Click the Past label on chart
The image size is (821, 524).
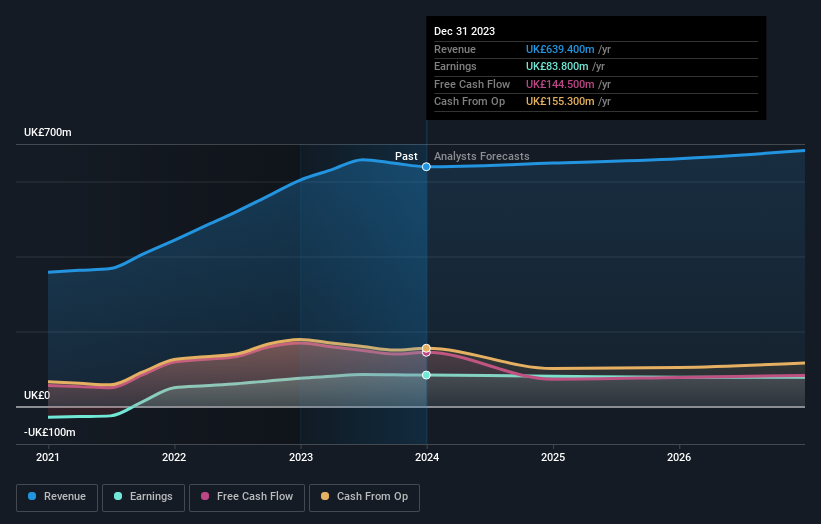point(406,156)
